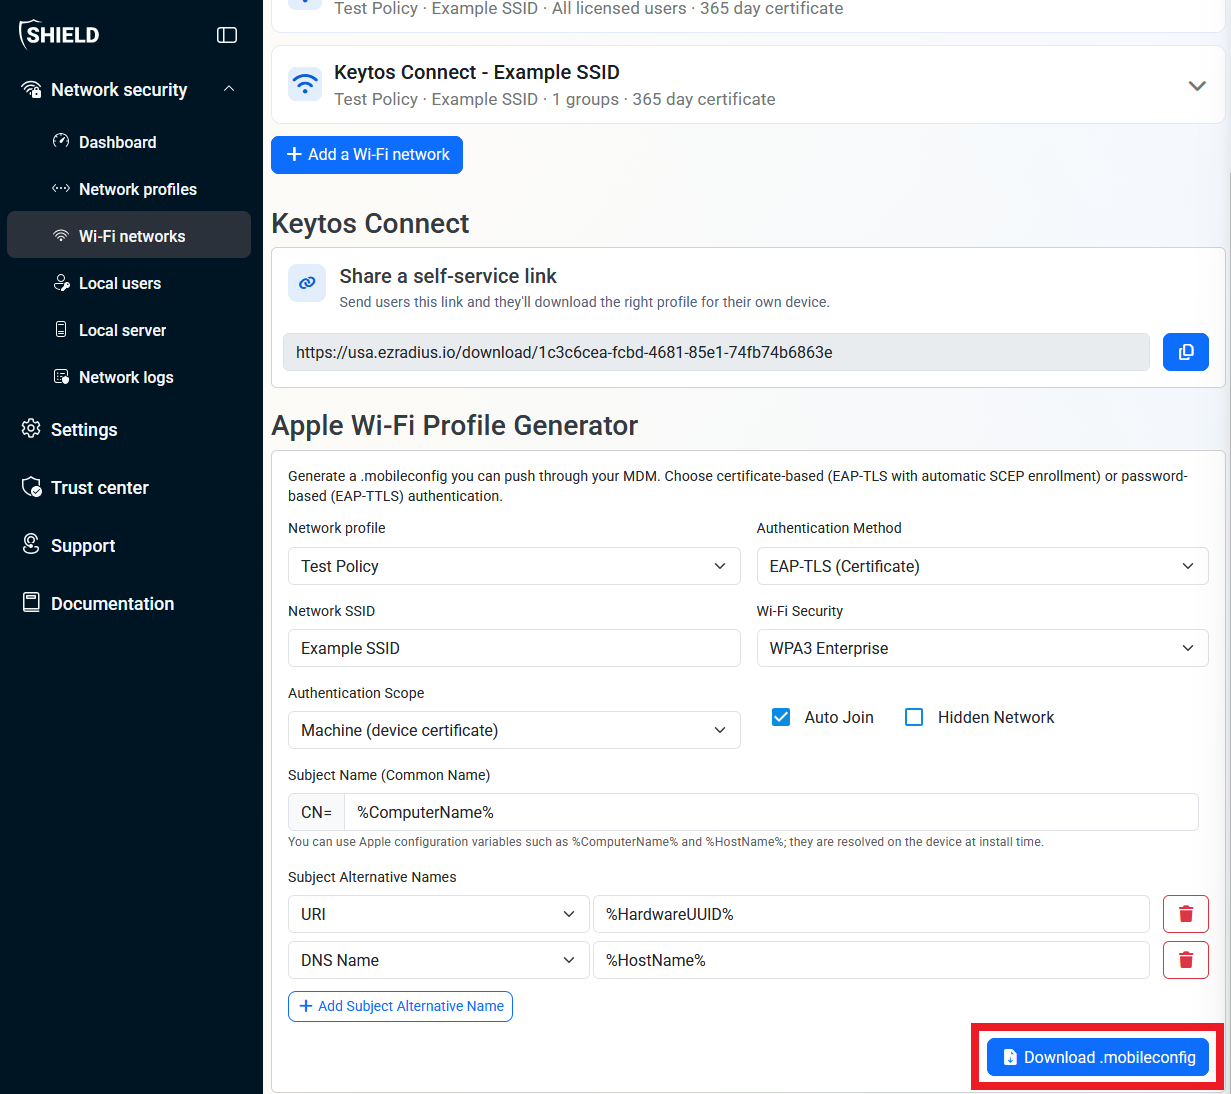Expand the Keytos Connect - Example SSID card
The height and width of the screenshot is (1094, 1231).
point(1197,85)
